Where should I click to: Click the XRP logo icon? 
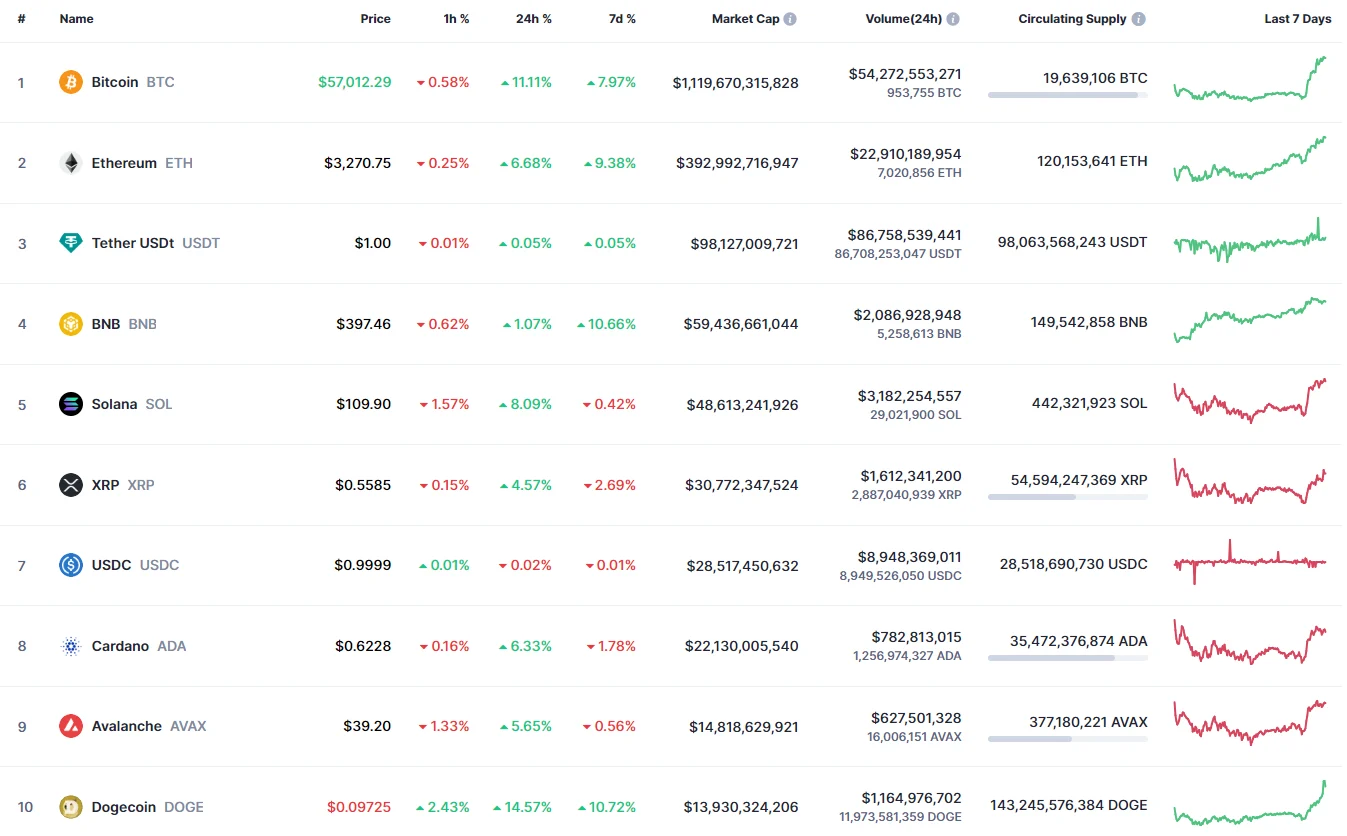click(71, 485)
